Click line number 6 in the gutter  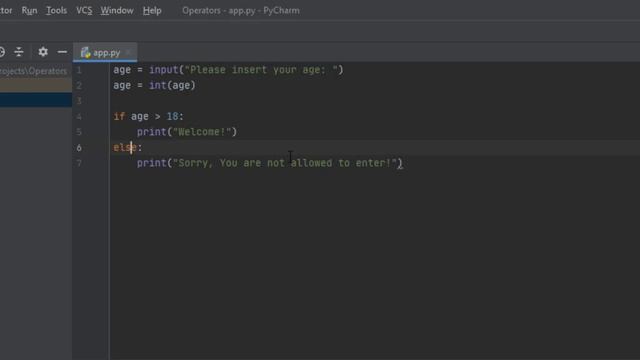click(x=79, y=148)
